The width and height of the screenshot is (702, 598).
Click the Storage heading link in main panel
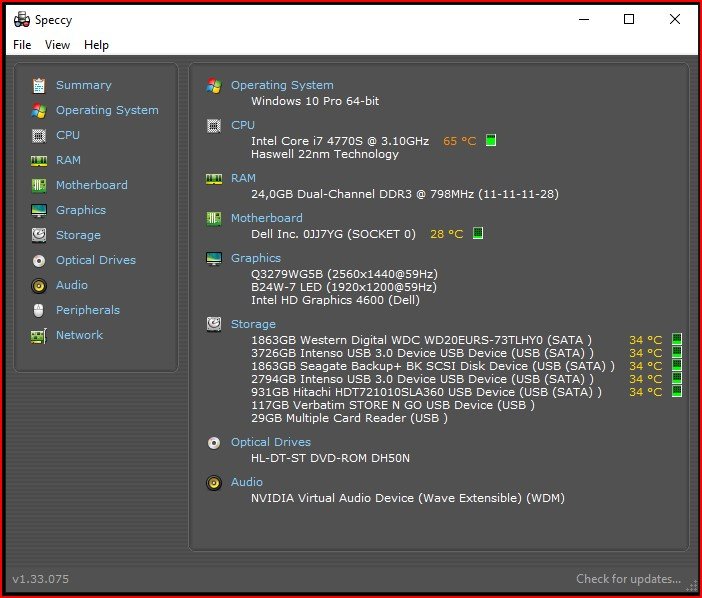coord(253,324)
